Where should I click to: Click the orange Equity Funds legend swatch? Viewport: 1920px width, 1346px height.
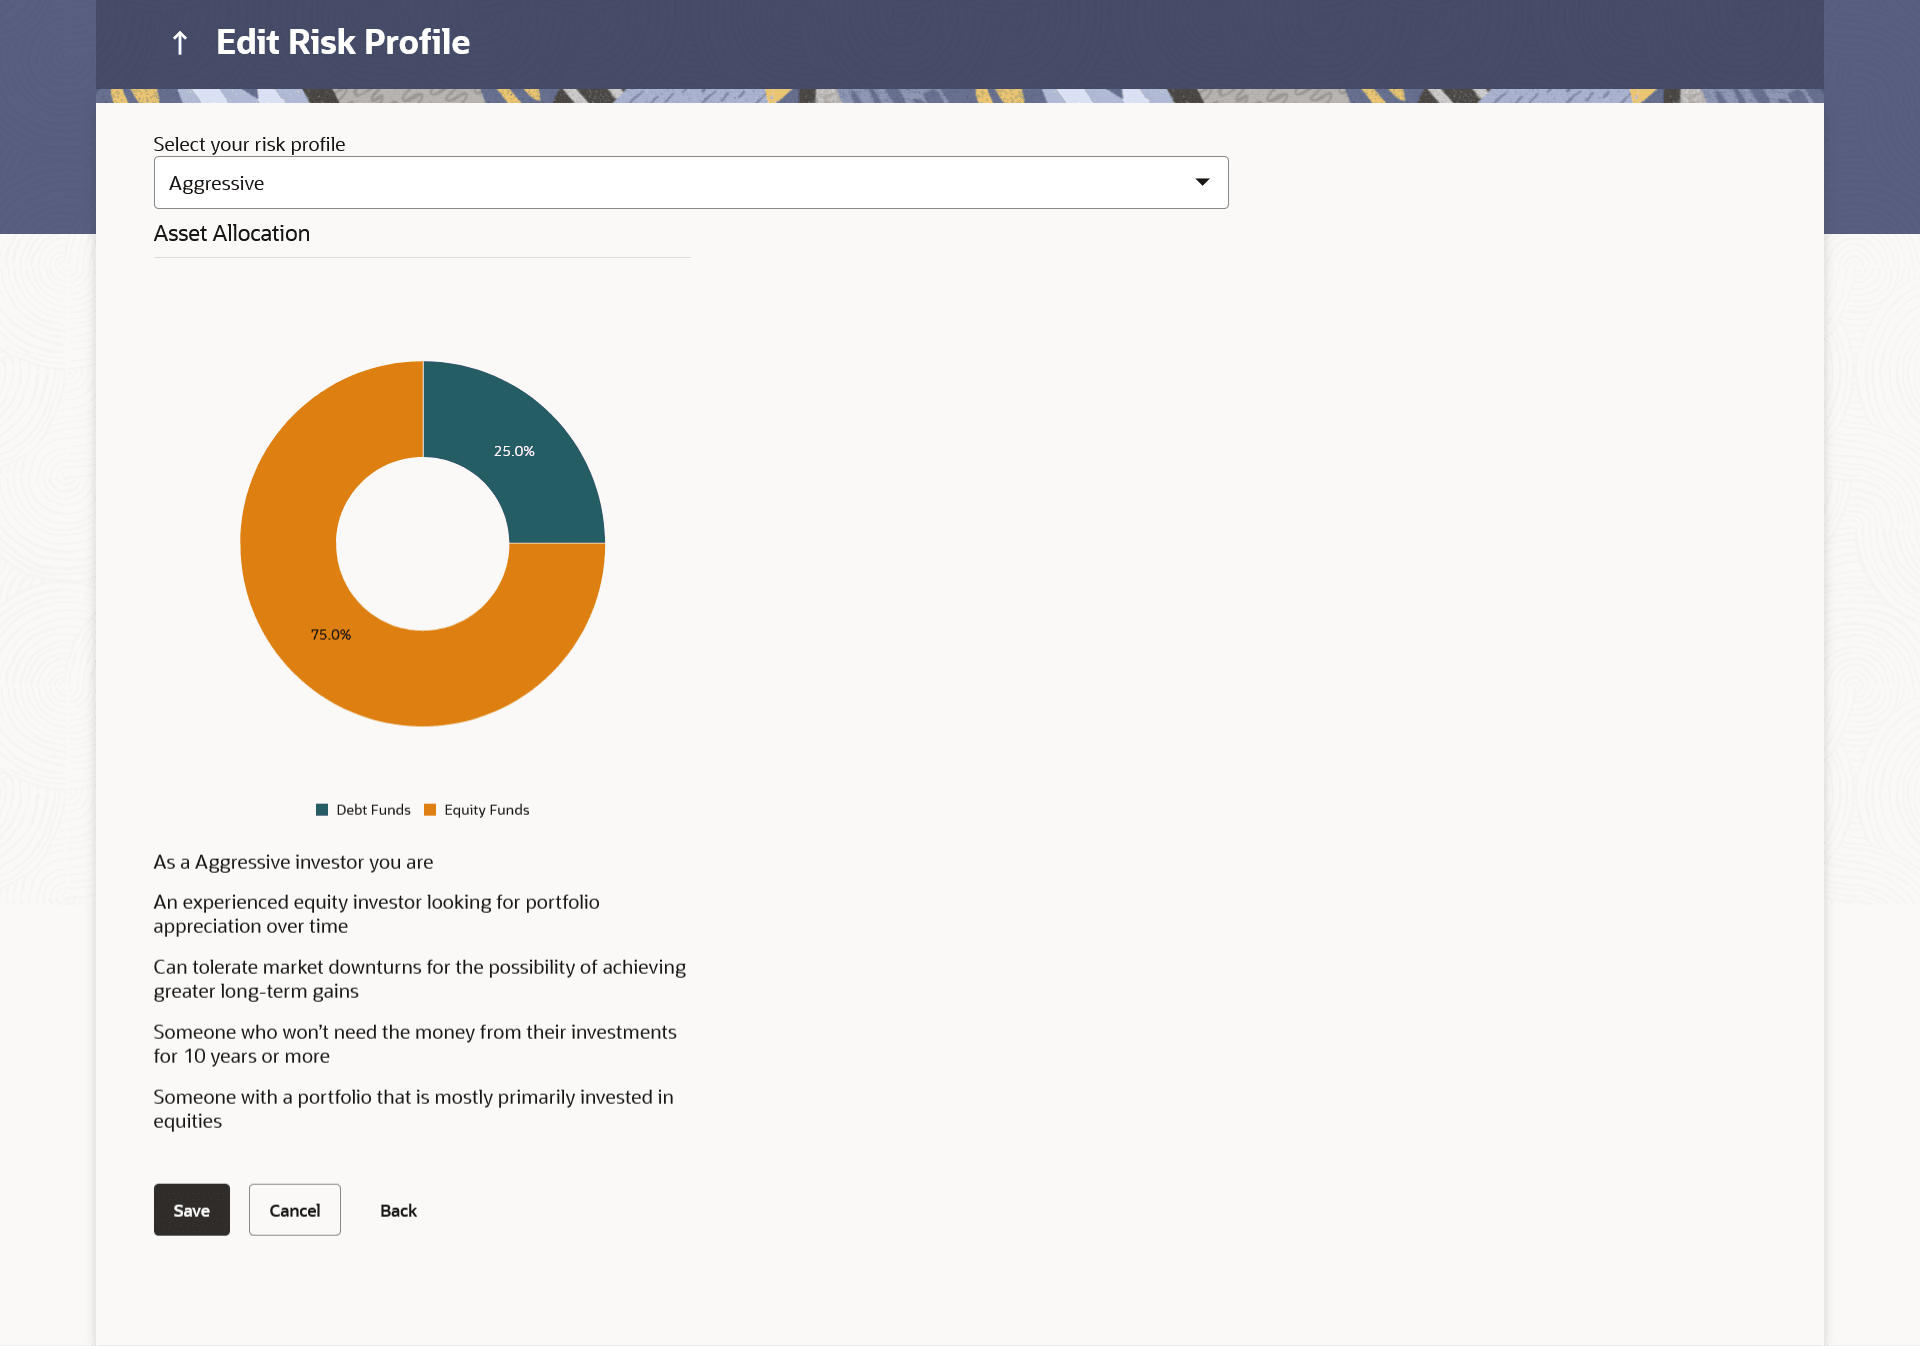coord(430,810)
